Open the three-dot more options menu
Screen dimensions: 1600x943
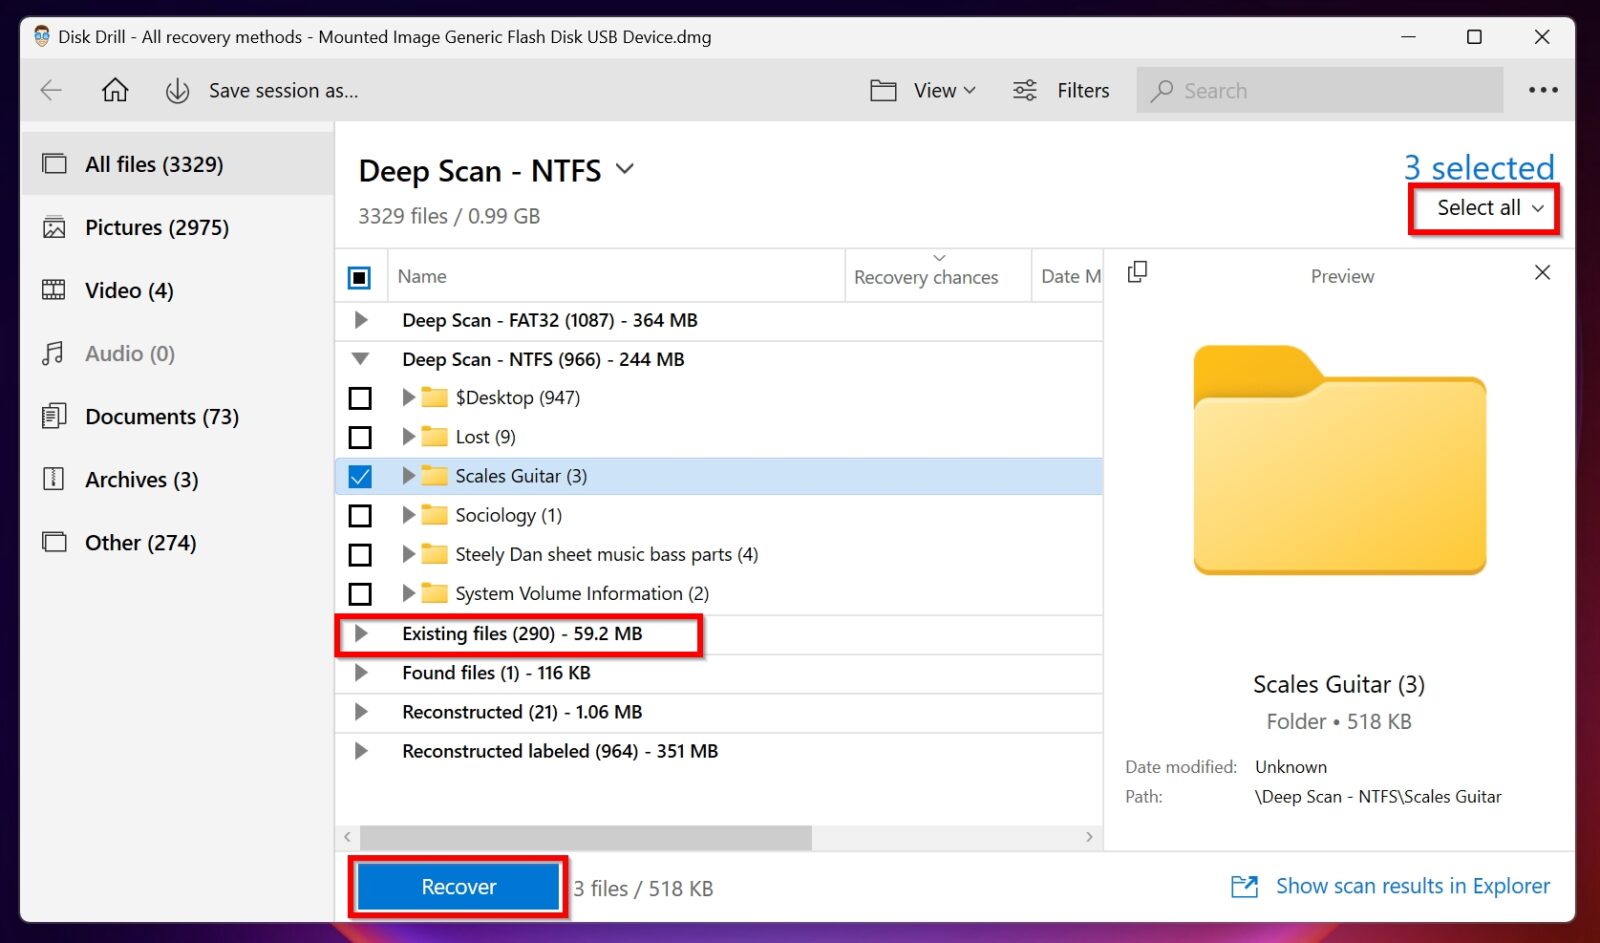coord(1543,90)
